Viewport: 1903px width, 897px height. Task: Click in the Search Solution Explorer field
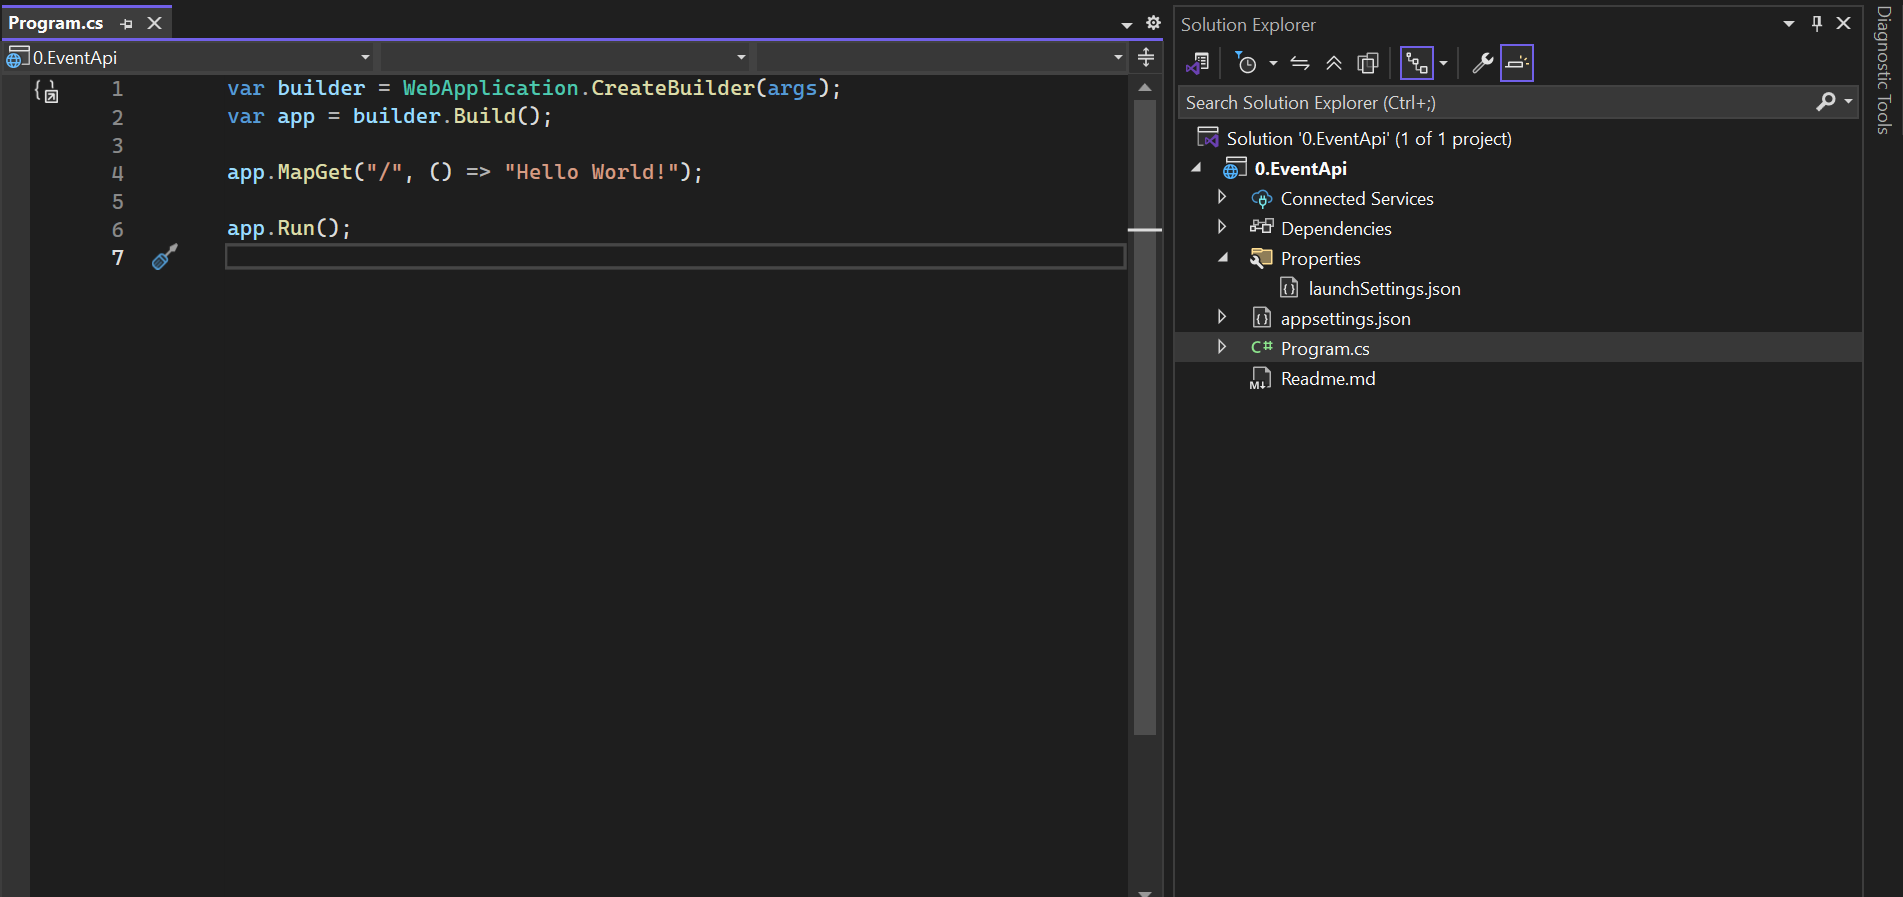1495,102
